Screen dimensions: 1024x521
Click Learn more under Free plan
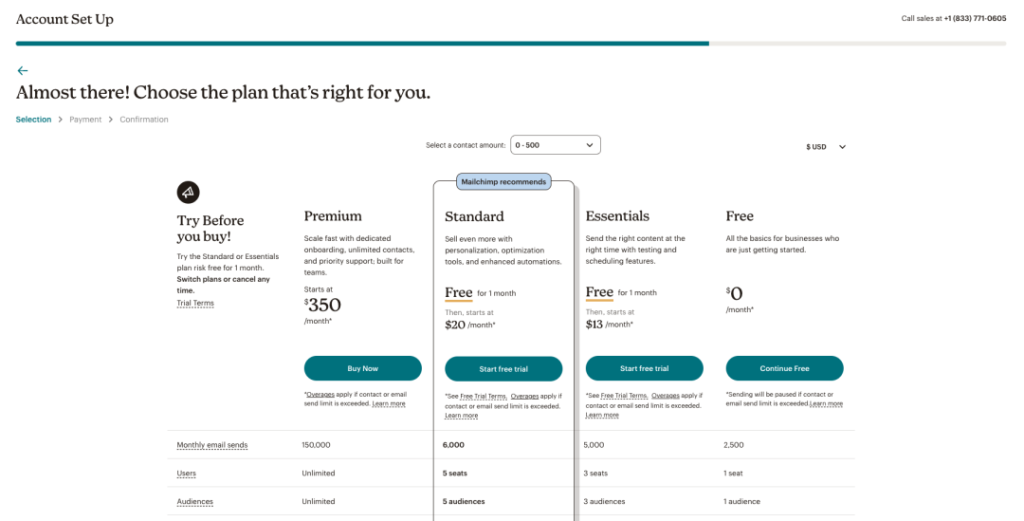pos(826,403)
